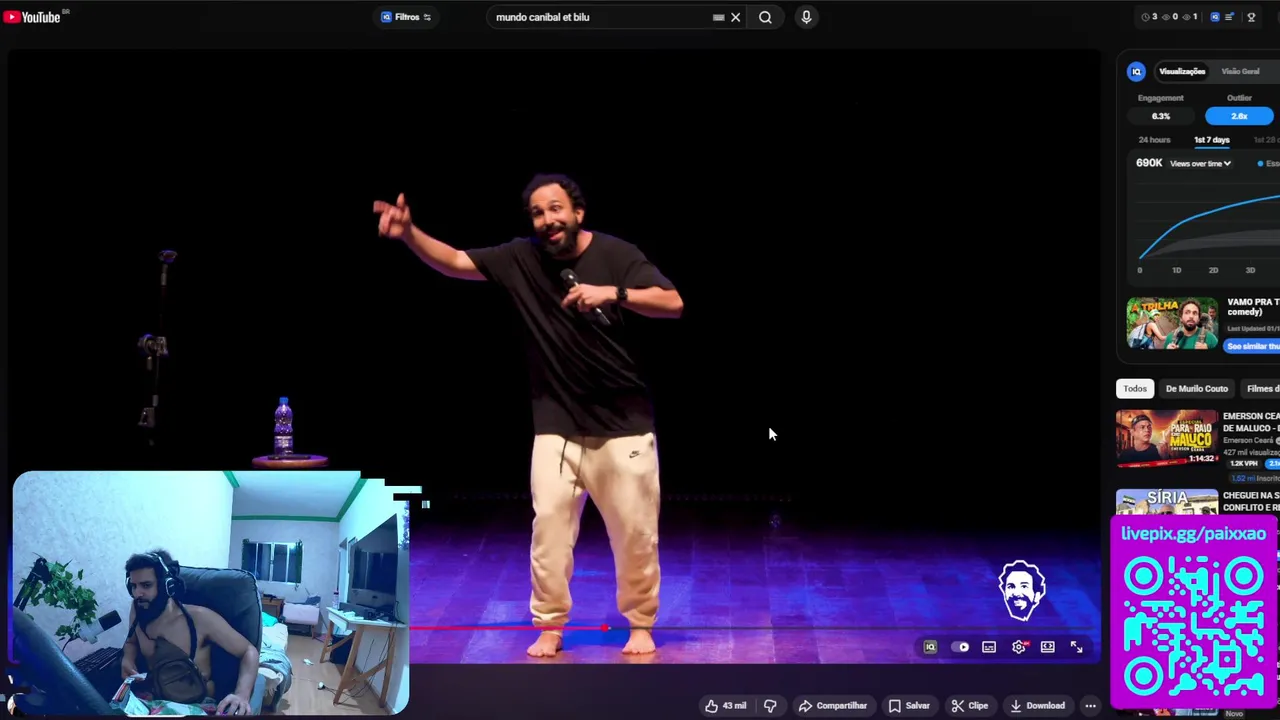
Task: Open the A Trilha video thumbnail
Action: tap(1172, 322)
